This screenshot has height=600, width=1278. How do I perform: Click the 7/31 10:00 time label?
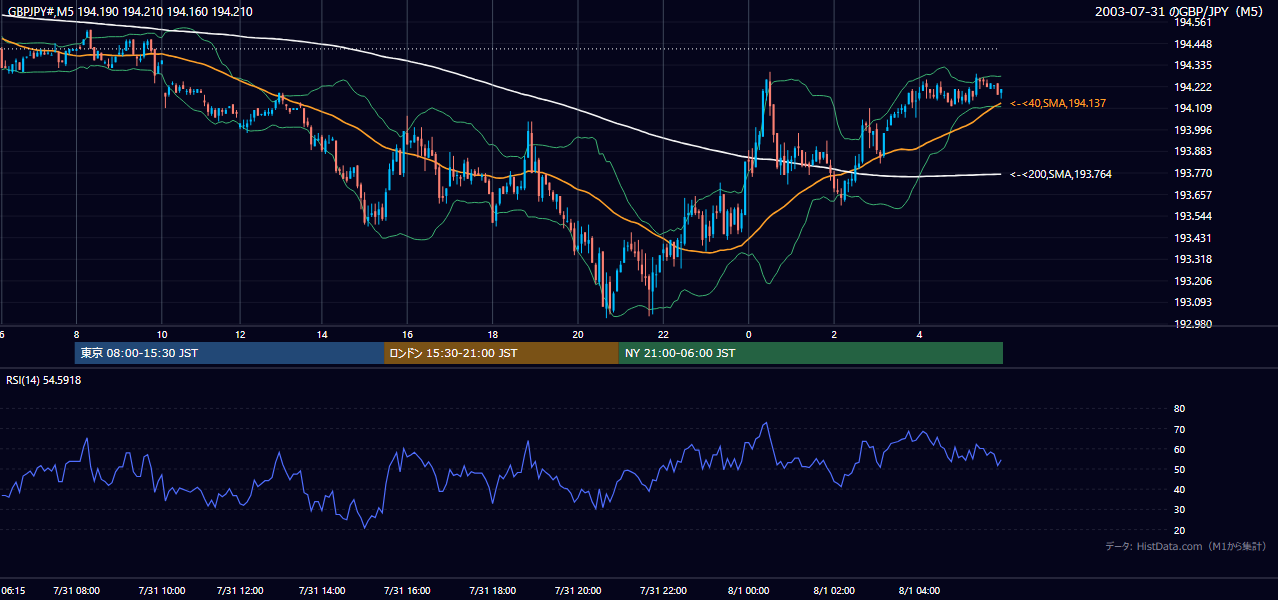(x=162, y=590)
